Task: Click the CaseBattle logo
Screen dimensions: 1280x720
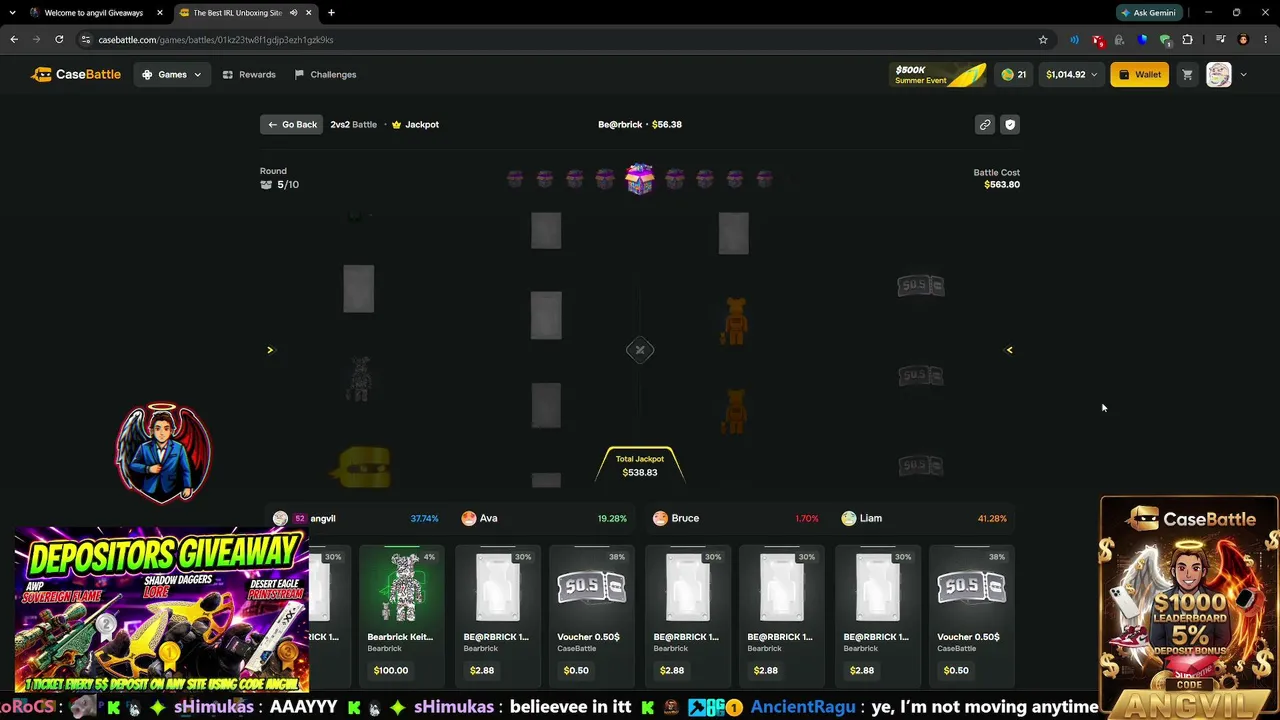Action: (76, 74)
